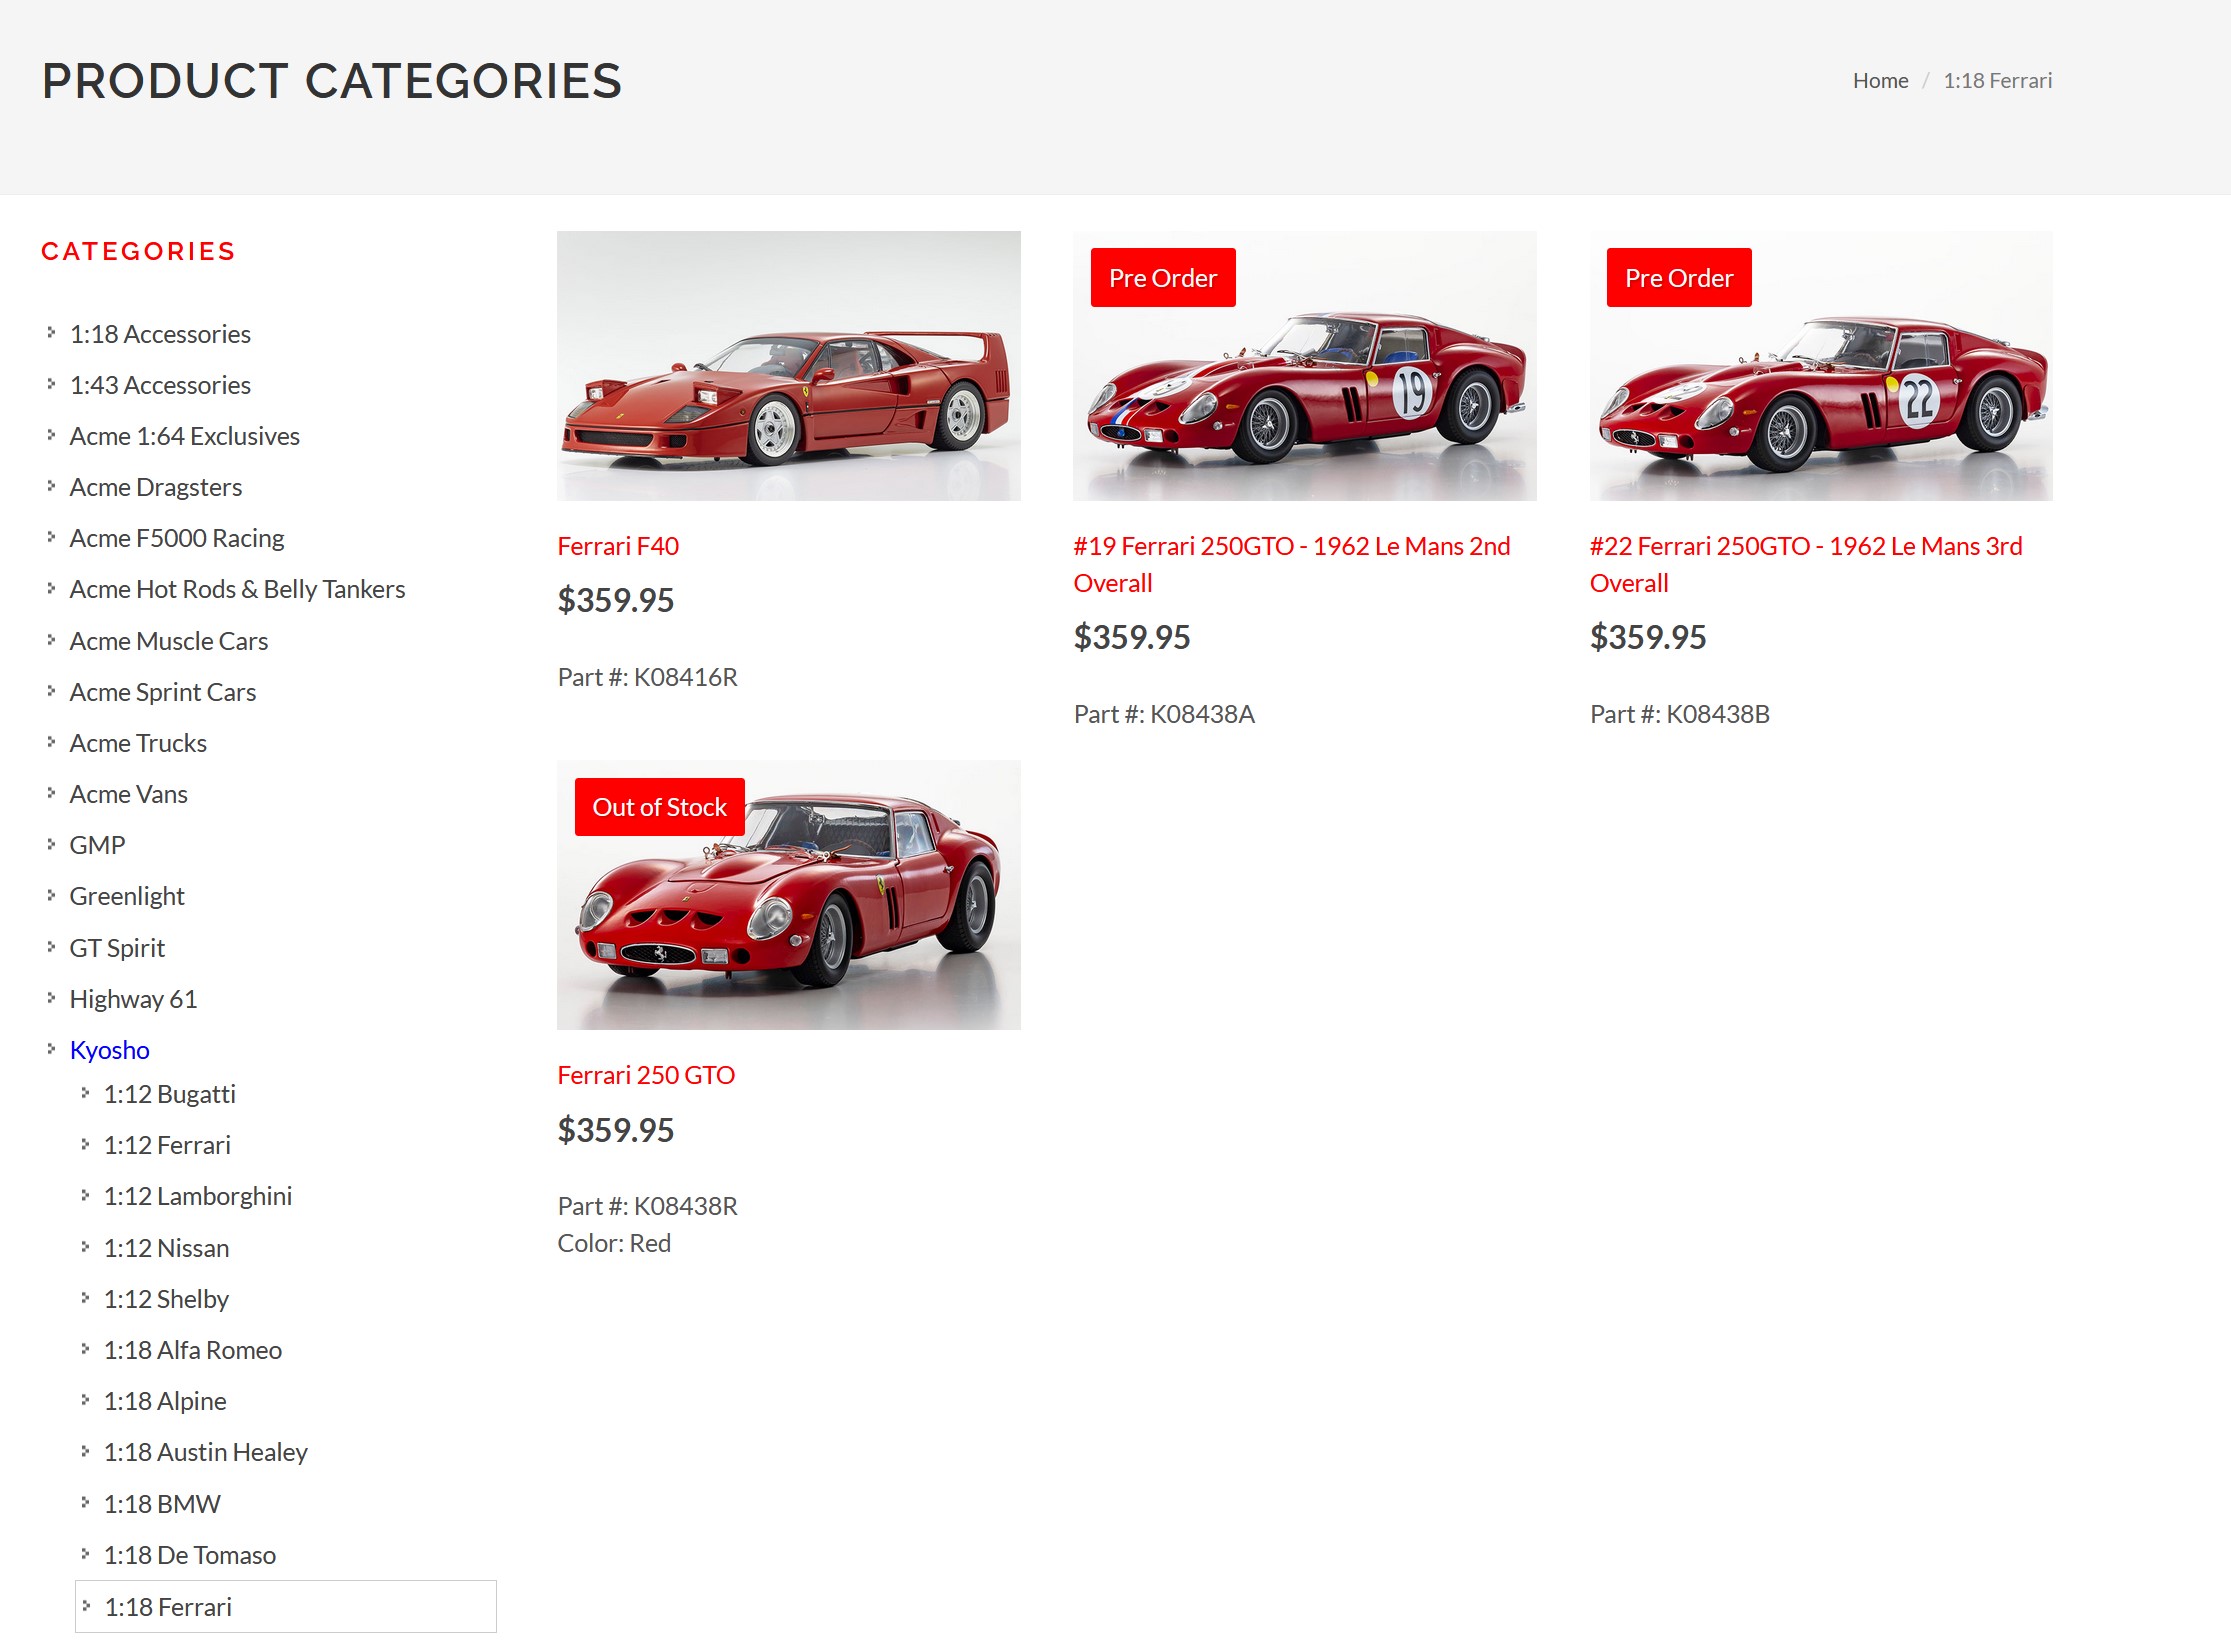This screenshot has width=2231, height=1646.
Task: Go to Home via breadcrumb
Action: (x=1880, y=81)
